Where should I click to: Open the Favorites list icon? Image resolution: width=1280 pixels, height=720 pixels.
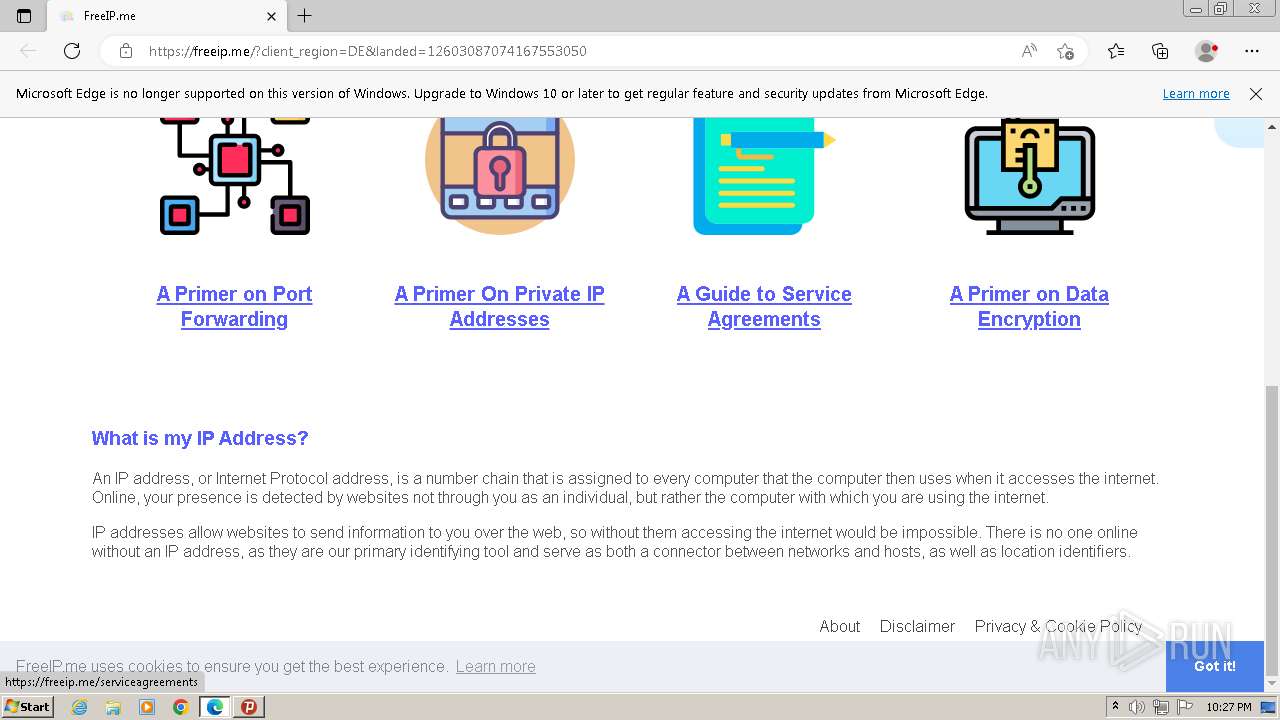click(1116, 51)
